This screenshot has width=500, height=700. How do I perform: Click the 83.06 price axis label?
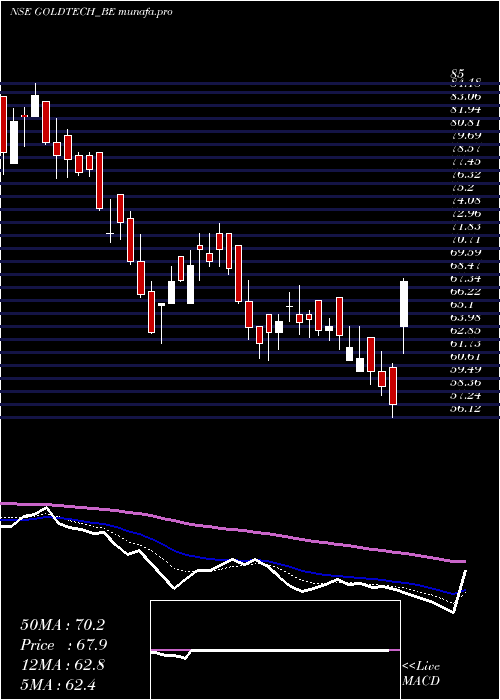[x=466, y=96]
